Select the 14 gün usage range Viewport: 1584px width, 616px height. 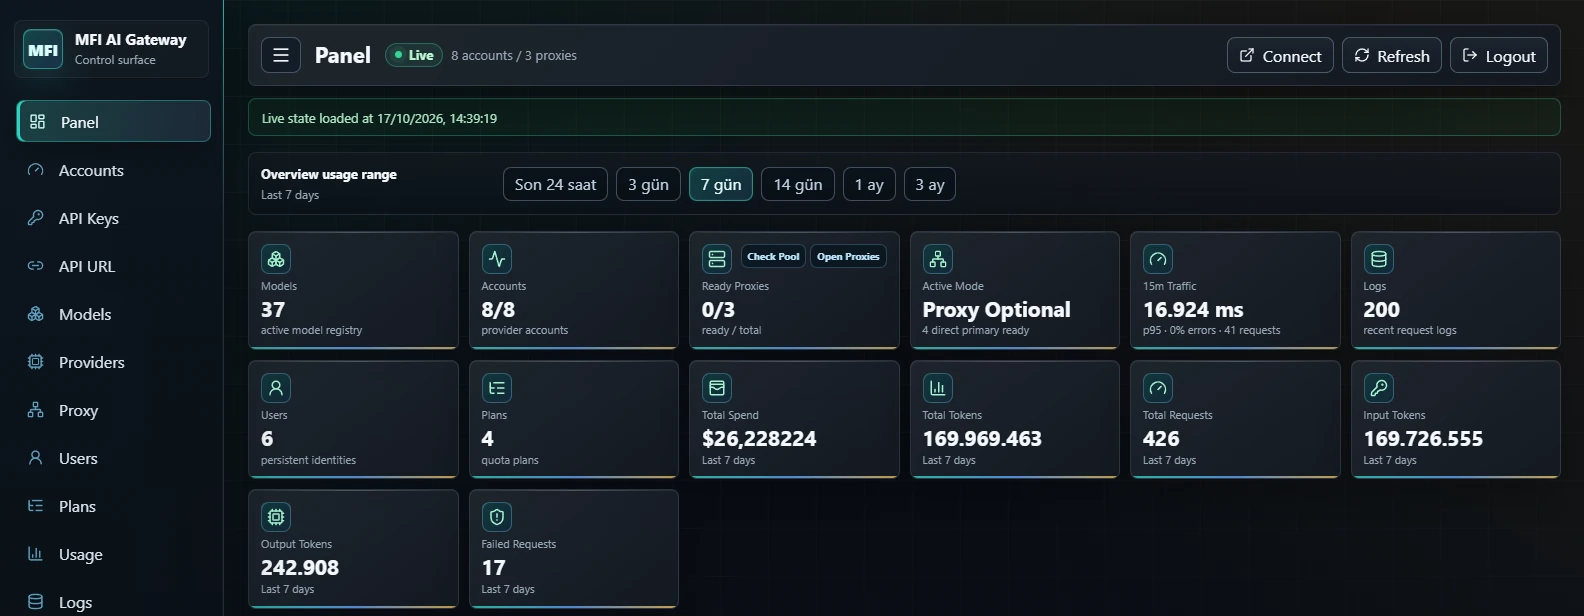tap(798, 184)
